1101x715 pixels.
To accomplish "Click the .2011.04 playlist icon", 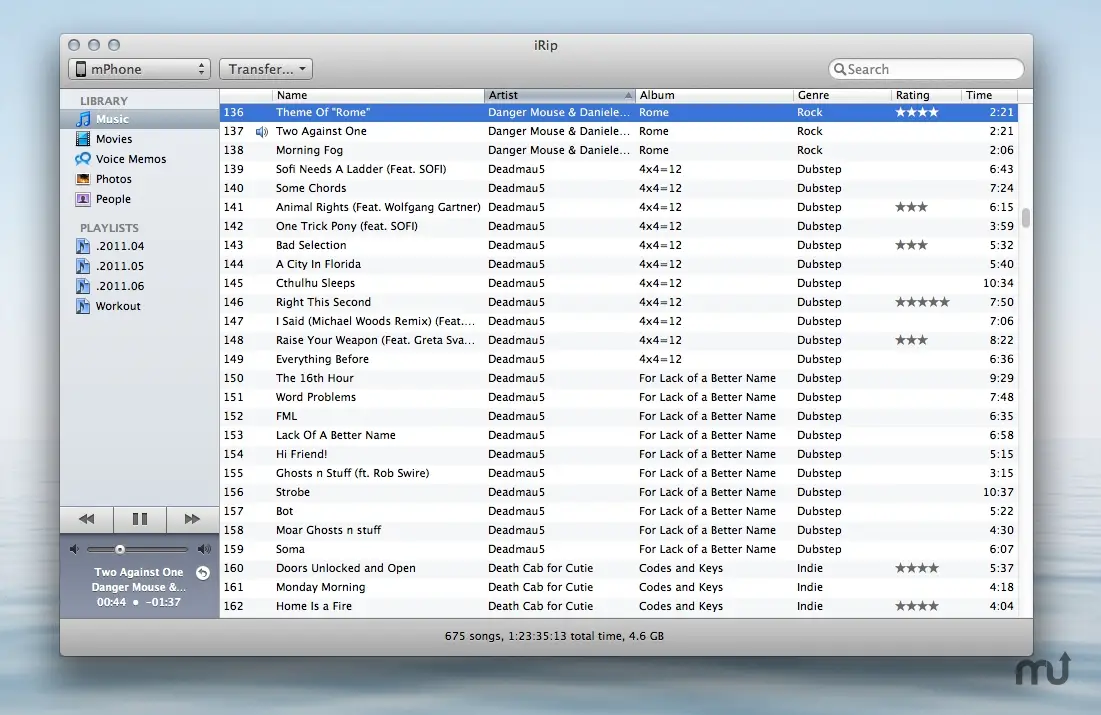I will [83, 247].
